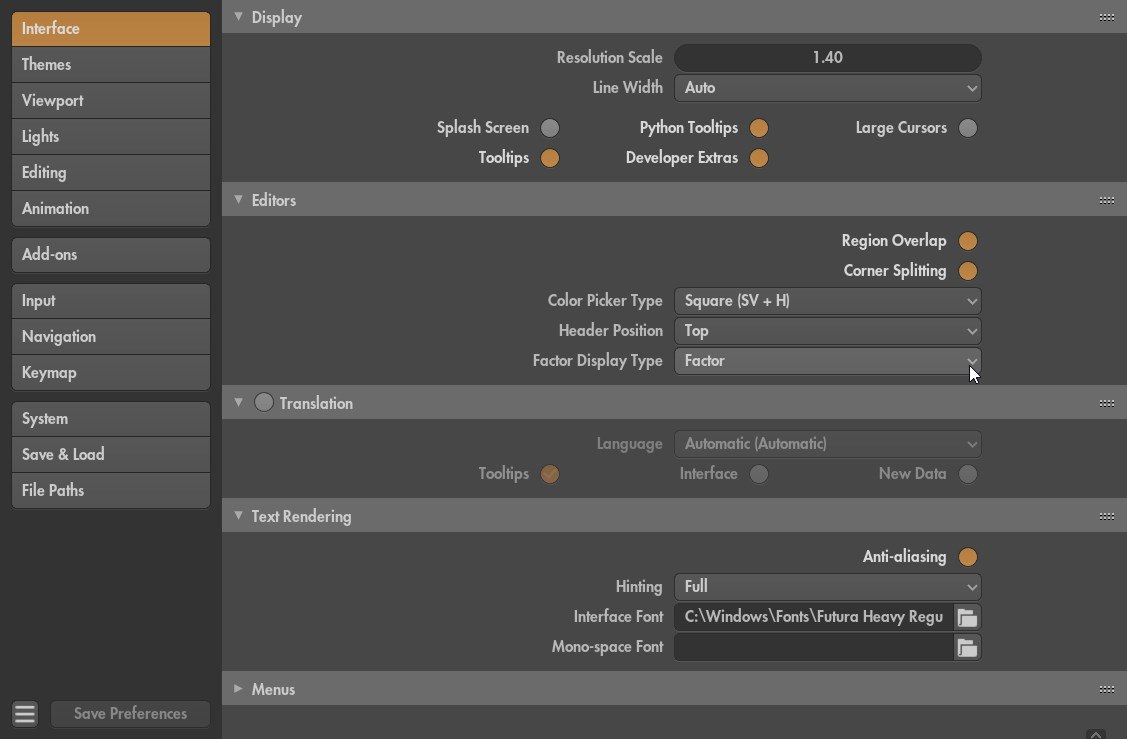The image size is (1127, 739).
Task: Click the Menus panel grip icon
Action: pos(1106,689)
